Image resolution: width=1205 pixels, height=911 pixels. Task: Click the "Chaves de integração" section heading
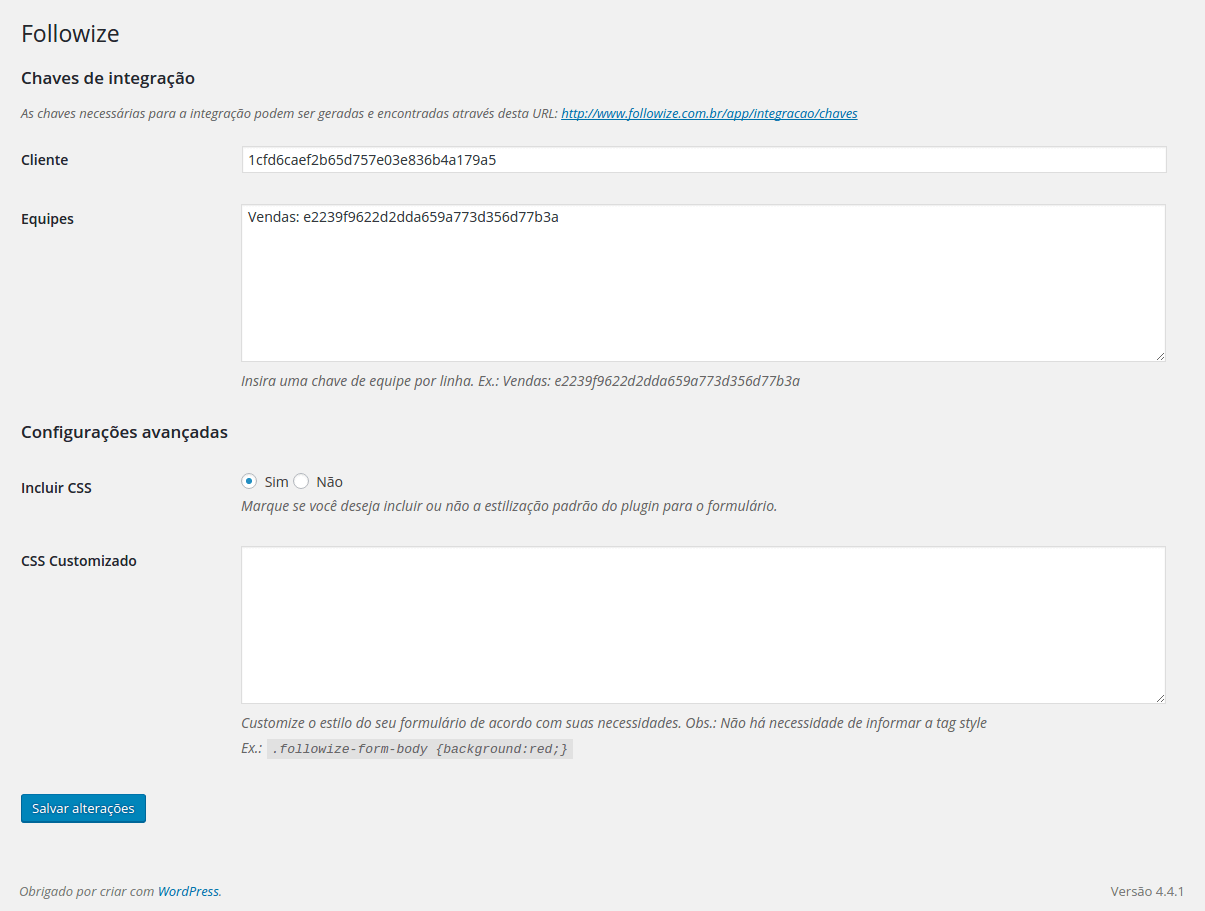pos(108,78)
